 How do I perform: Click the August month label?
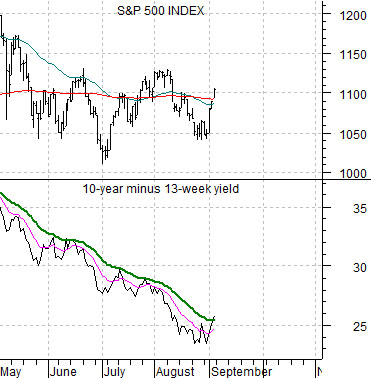(175, 372)
